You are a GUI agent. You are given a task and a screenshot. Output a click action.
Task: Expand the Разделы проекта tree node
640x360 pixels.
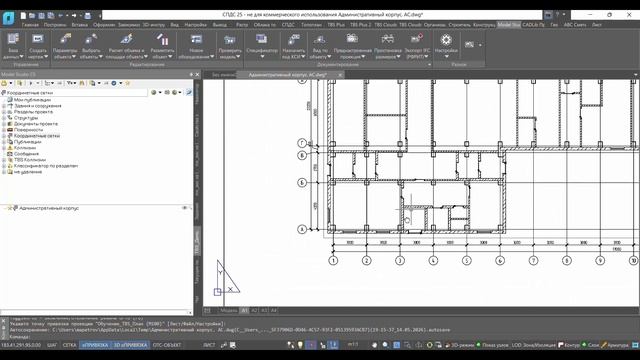coord(4,112)
